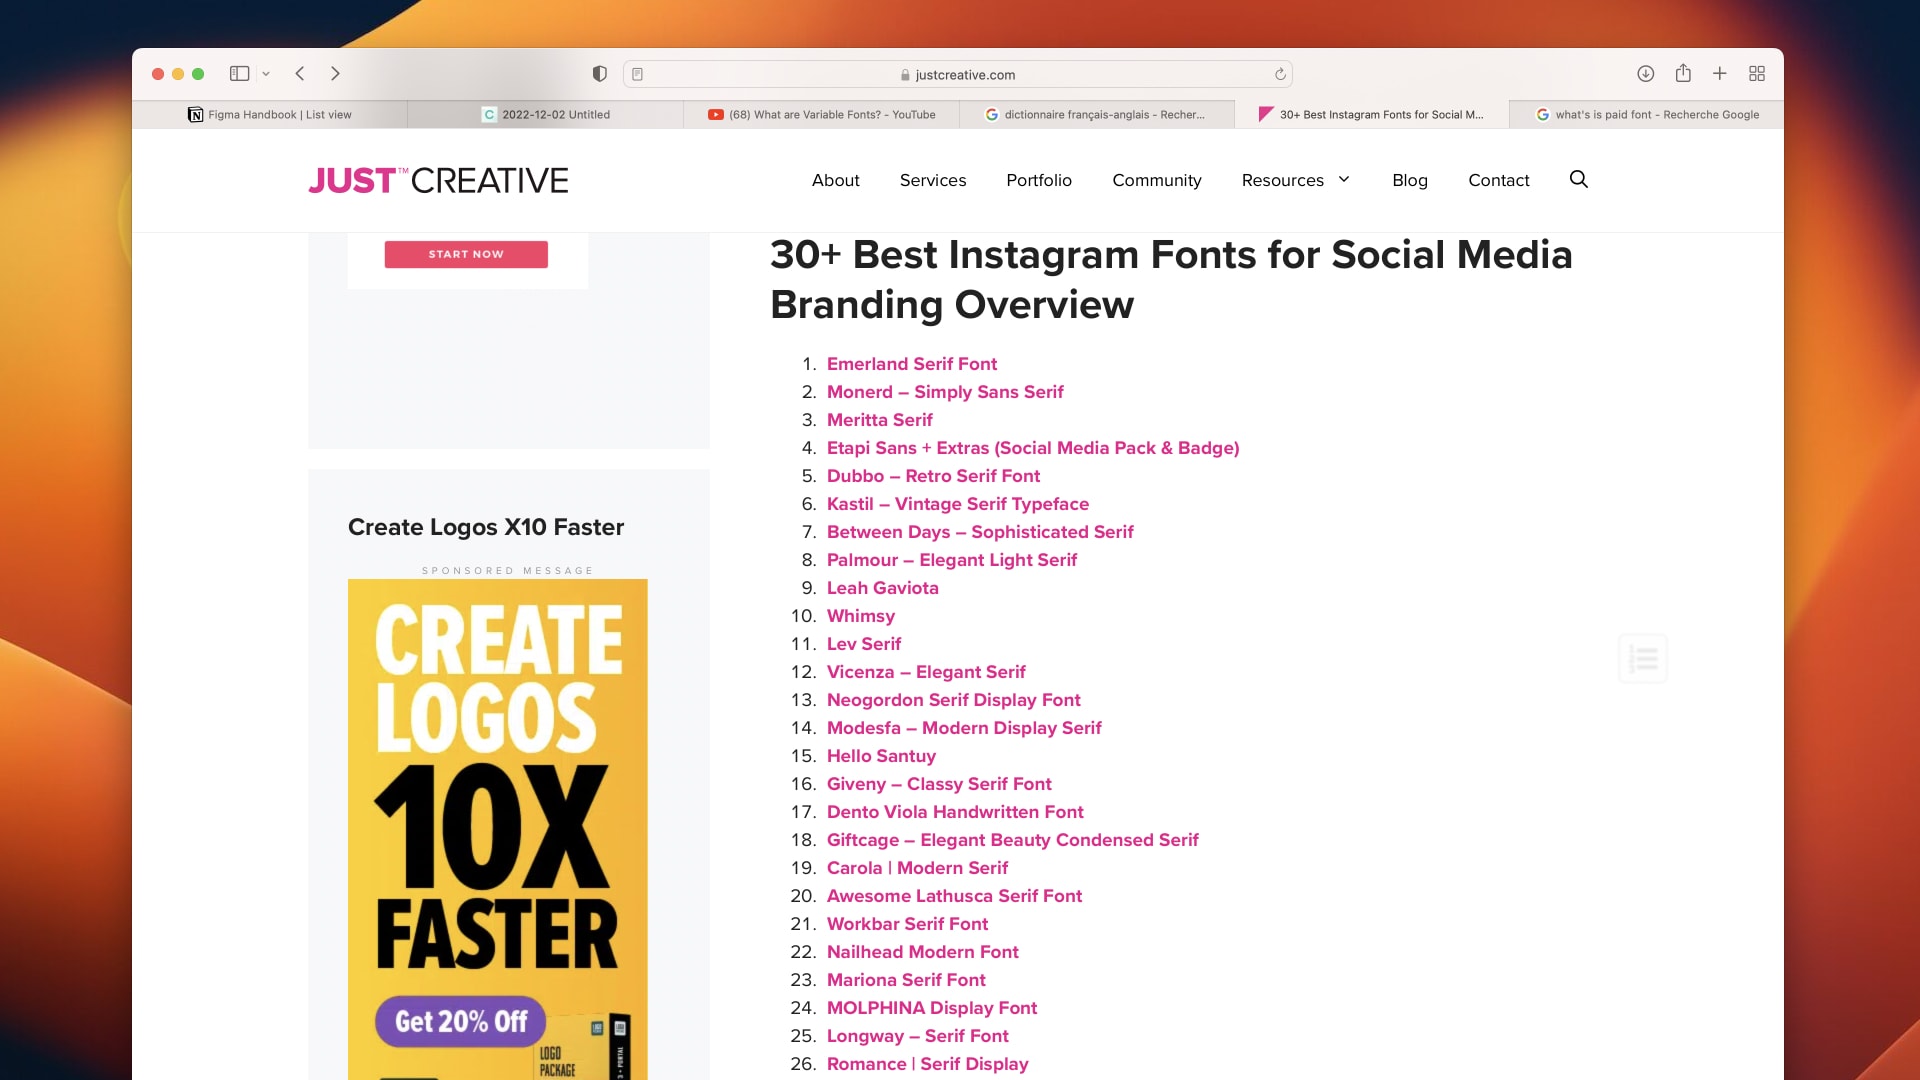Click the Reader view icon in address bar
The image size is (1920, 1080).
(x=638, y=74)
